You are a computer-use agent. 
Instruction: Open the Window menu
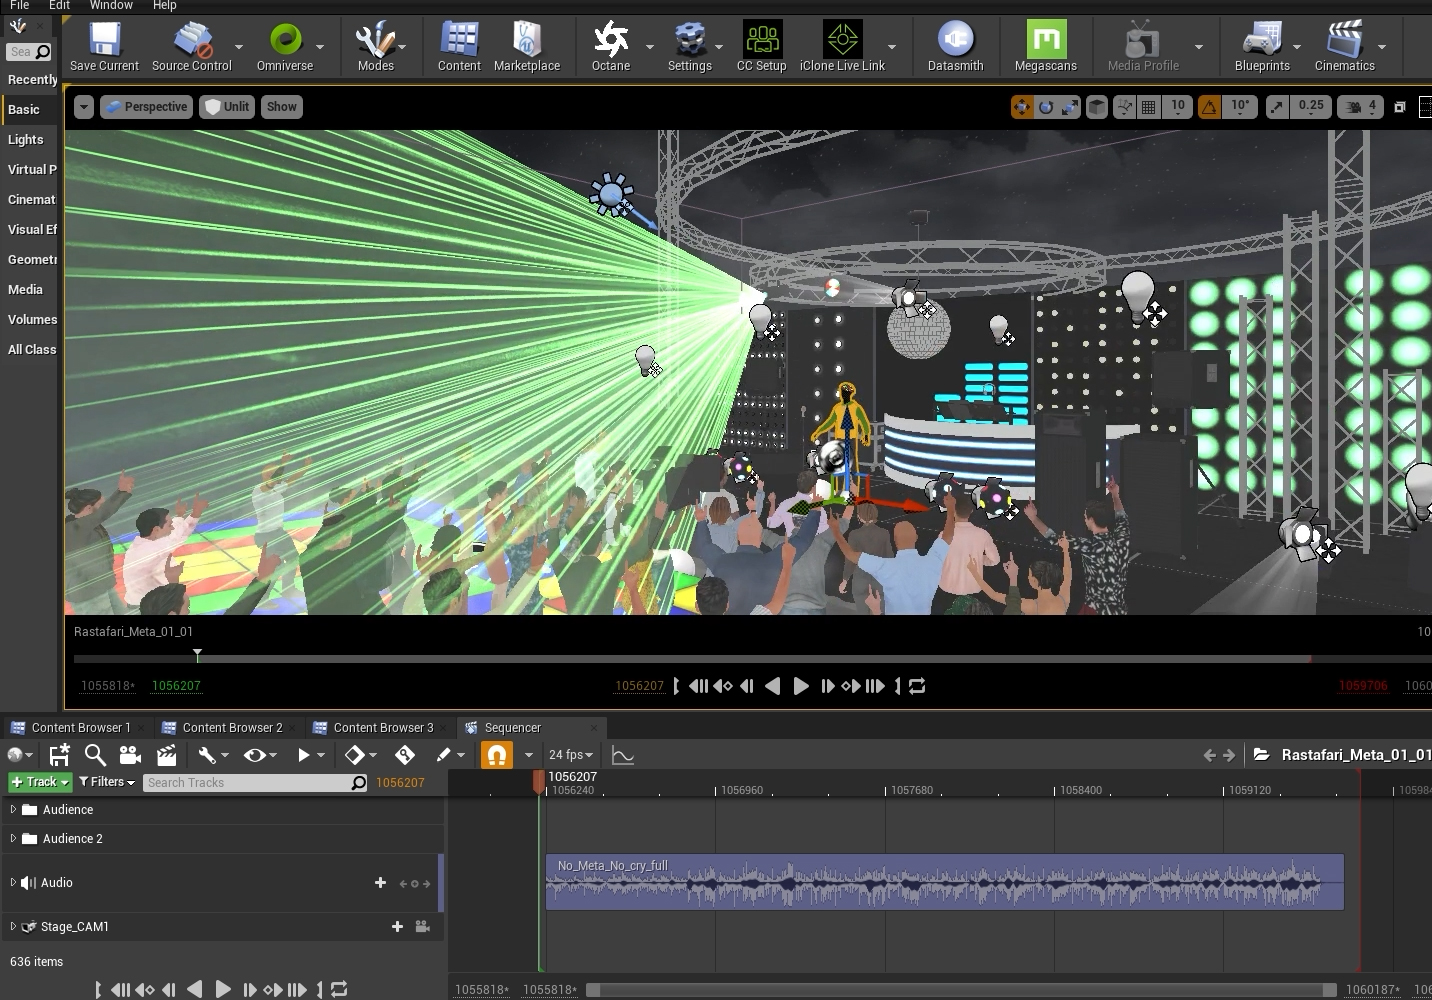pos(111,5)
